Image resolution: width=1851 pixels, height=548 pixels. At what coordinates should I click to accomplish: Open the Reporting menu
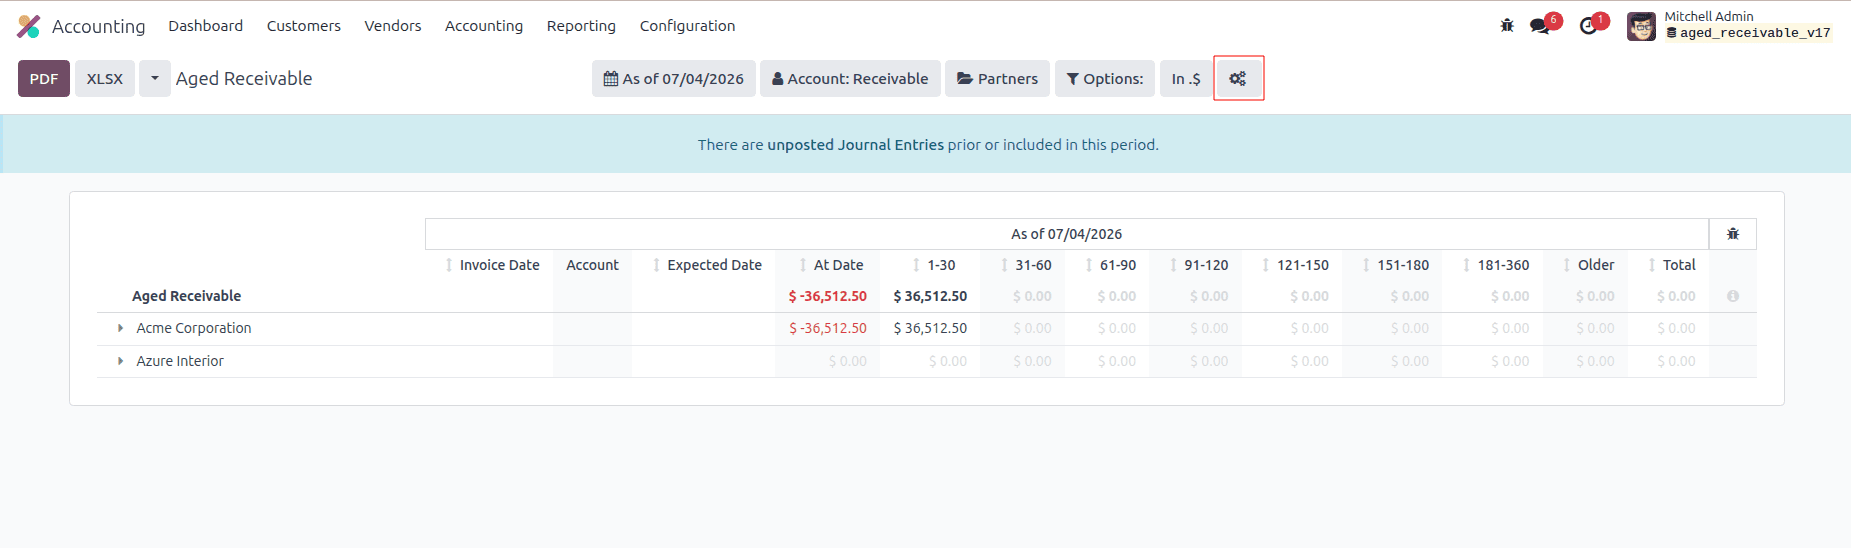click(581, 26)
